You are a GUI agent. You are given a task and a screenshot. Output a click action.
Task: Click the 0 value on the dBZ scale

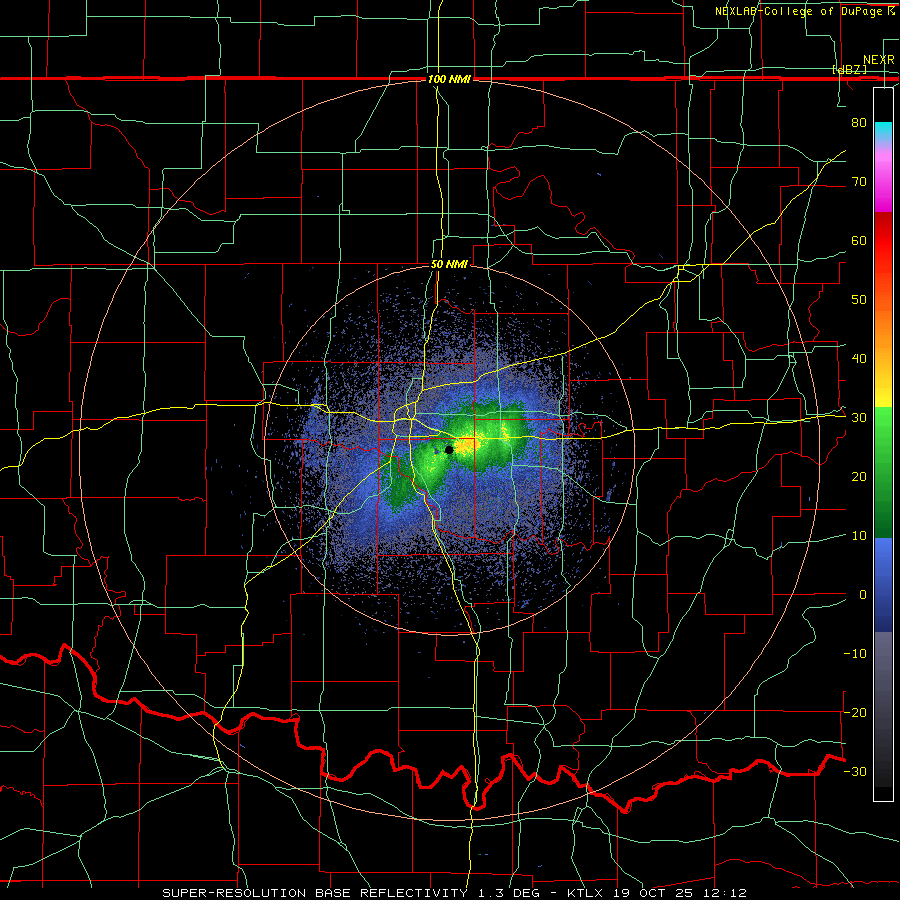(x=863, y=595)
